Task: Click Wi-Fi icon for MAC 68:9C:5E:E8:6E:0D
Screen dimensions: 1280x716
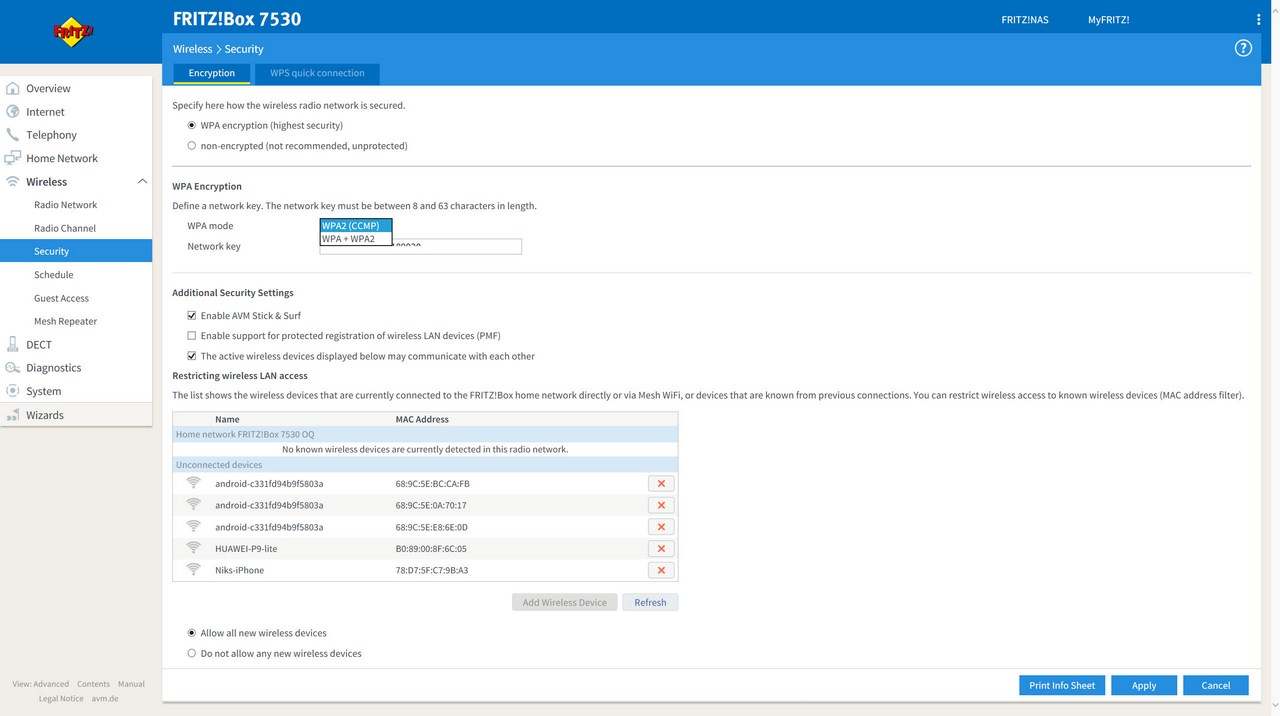Action: click(x=194, y=527)
